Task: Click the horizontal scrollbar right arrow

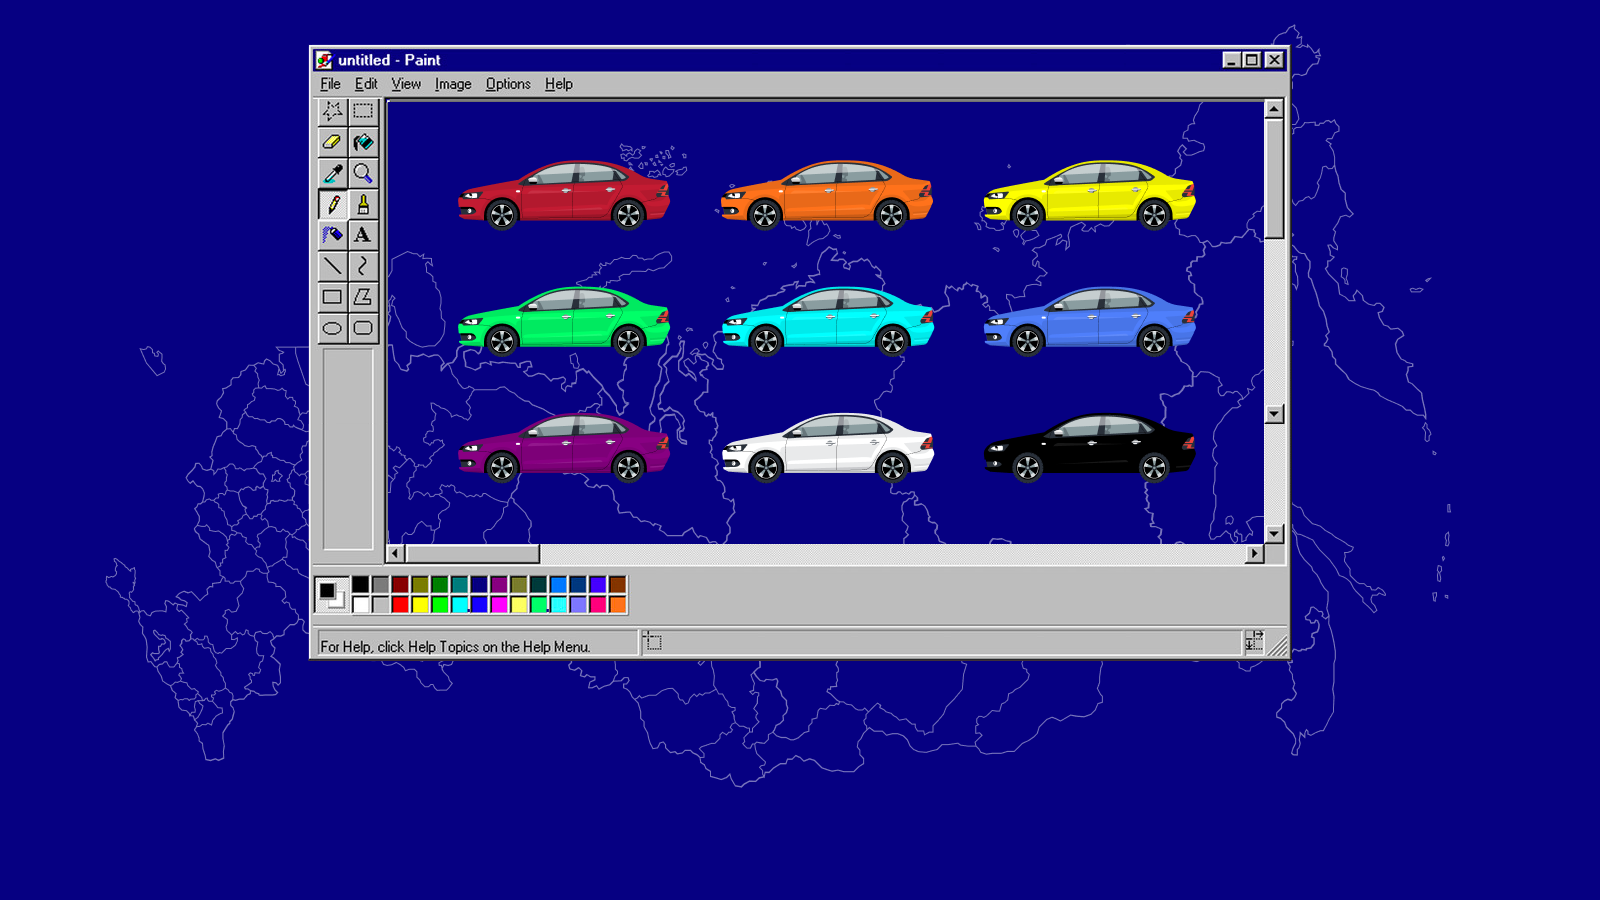Action: tap(1255, 553)
